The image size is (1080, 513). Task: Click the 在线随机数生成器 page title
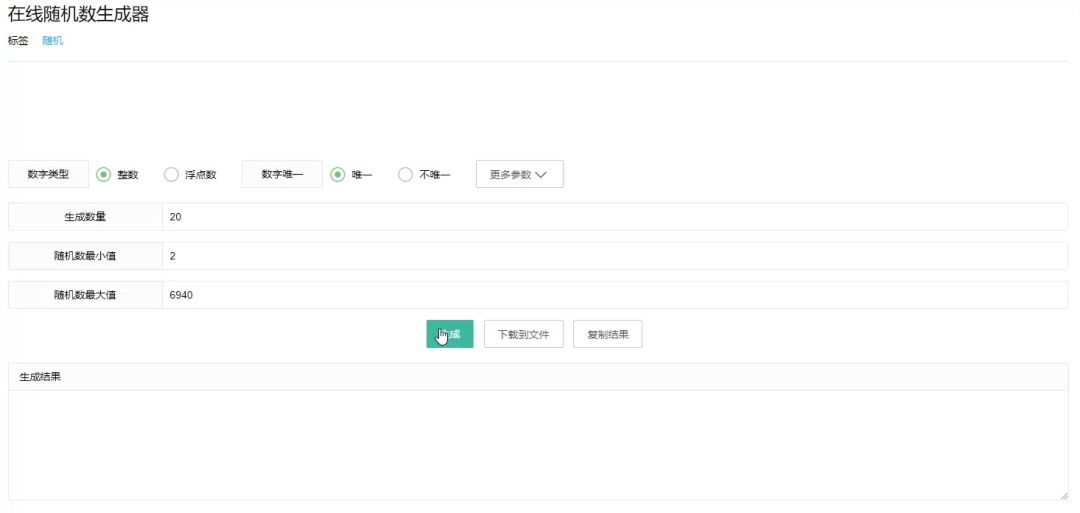[x=79, y=15]
